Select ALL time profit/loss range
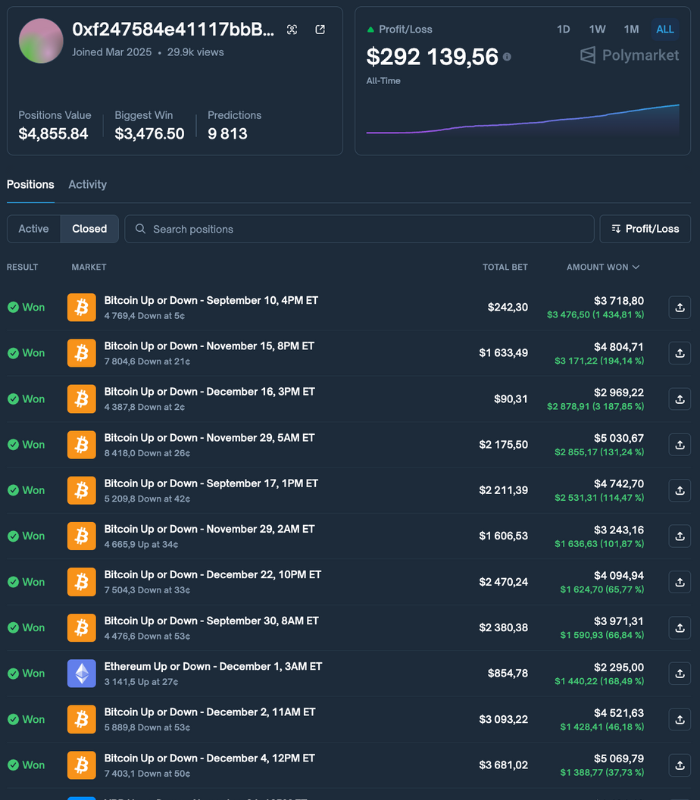This screenshot has width=700, height=800. pyautogui.click(x=665, y=29)
